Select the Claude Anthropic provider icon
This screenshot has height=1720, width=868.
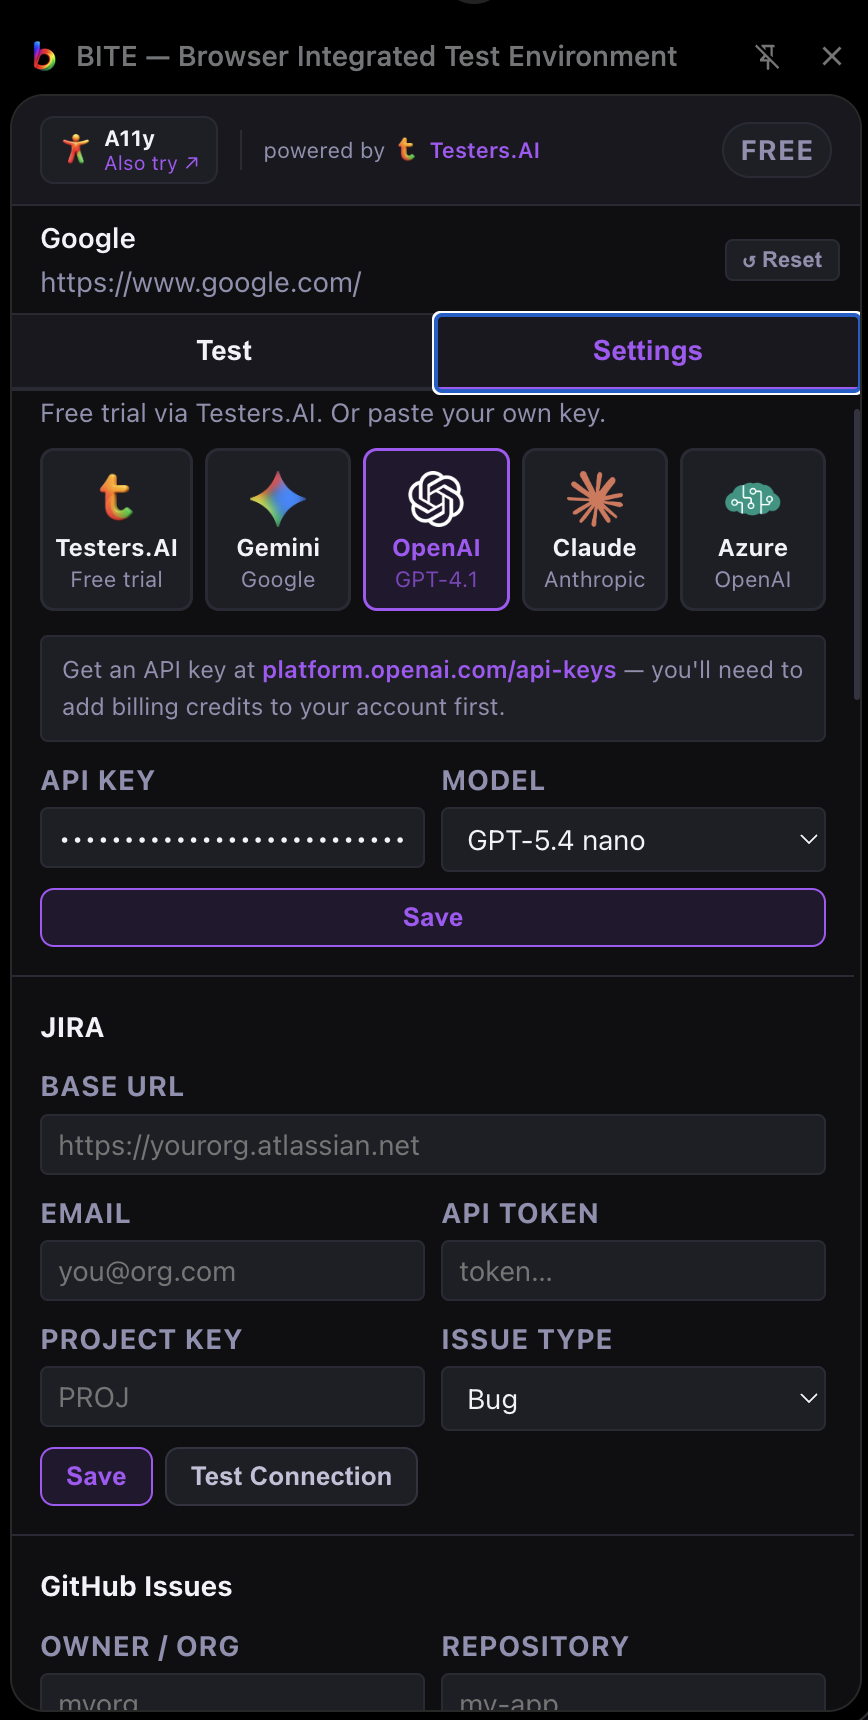[594, 497]
